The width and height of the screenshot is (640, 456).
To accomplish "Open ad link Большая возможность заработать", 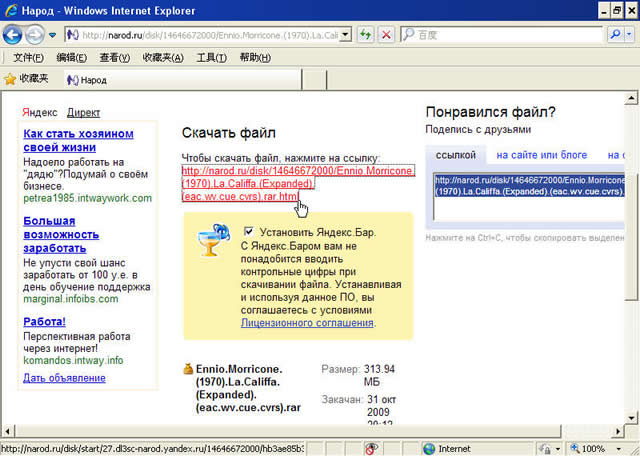I will (61, 234).
